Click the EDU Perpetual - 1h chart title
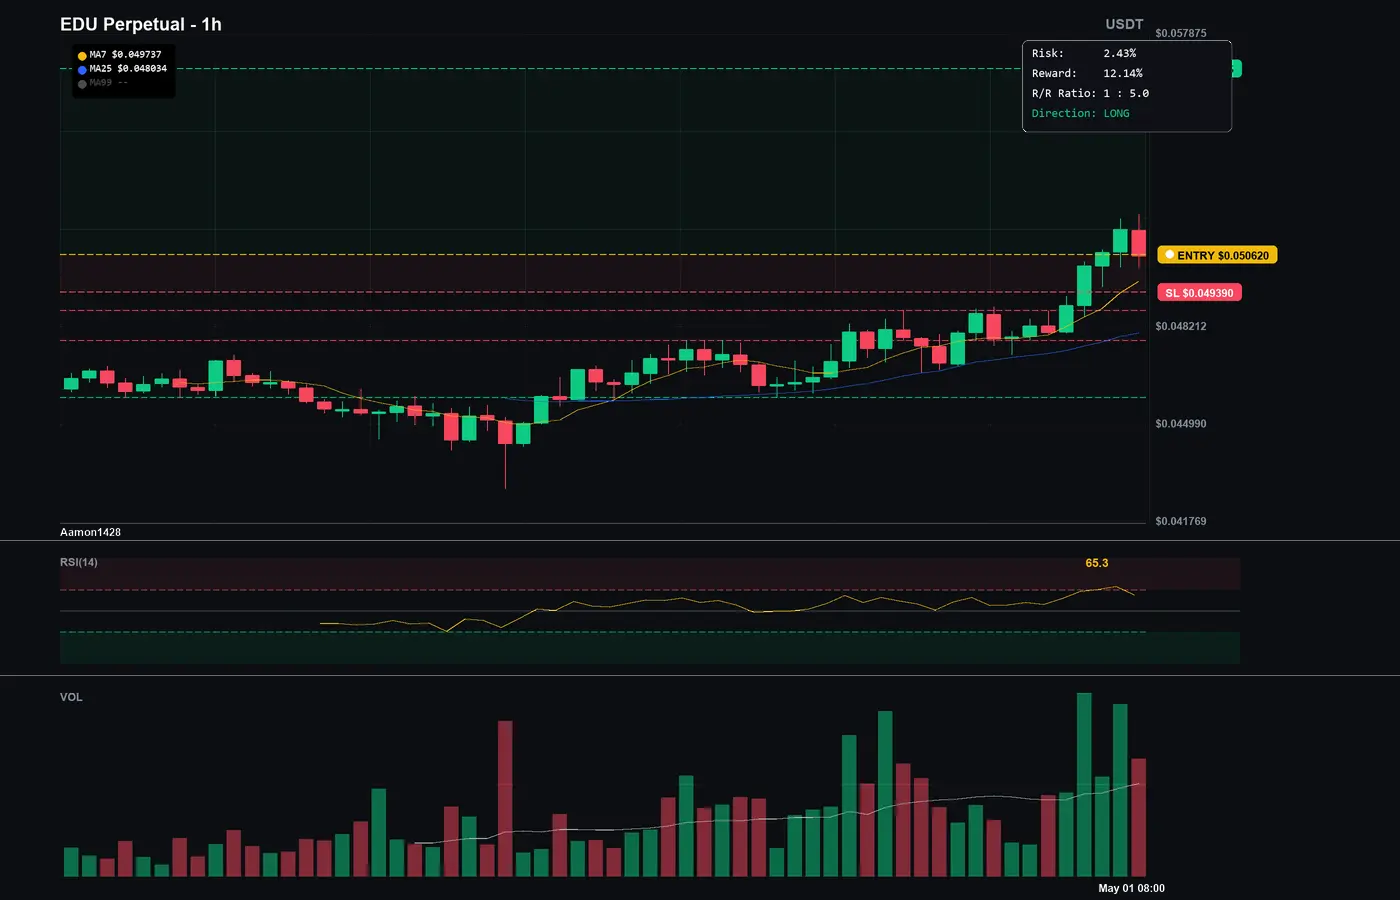This screenshot has height=900, width=1400. 141,24
